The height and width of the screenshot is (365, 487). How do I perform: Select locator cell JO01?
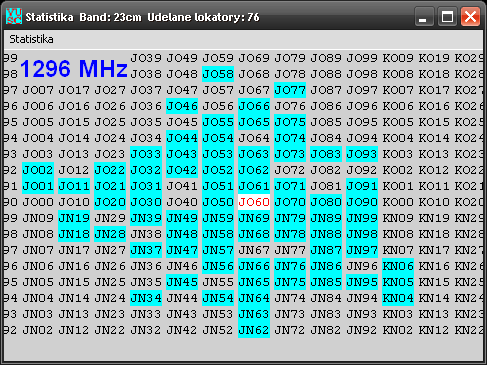38,186
